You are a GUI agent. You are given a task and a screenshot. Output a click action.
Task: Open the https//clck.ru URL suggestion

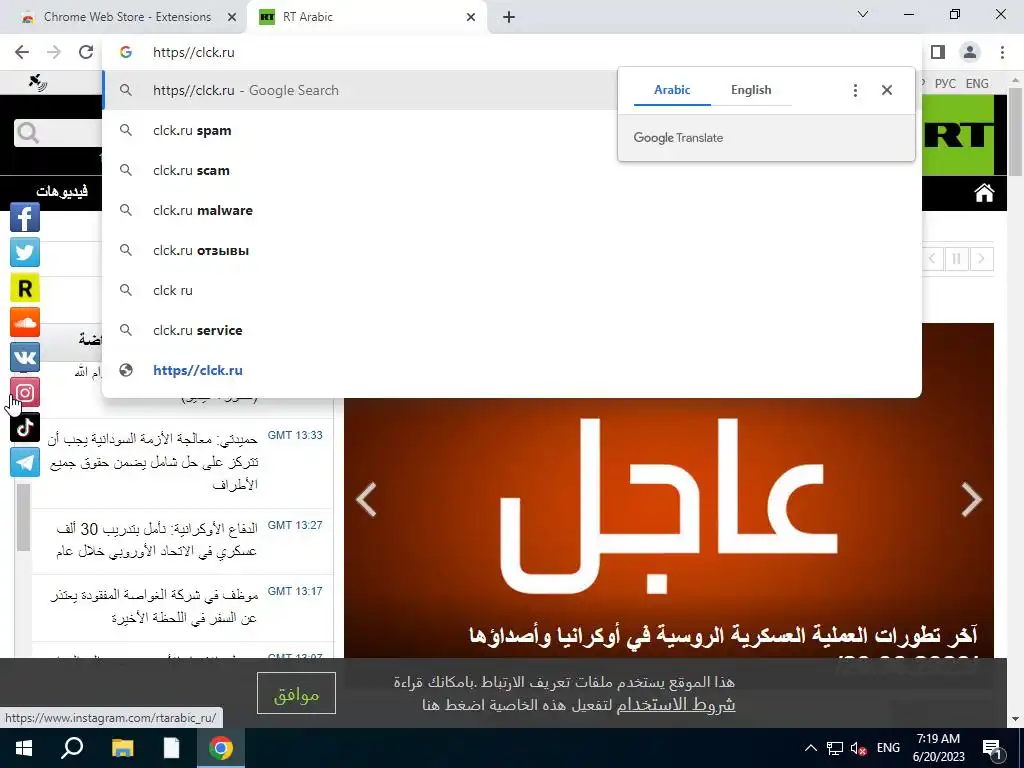click(512, 370)
